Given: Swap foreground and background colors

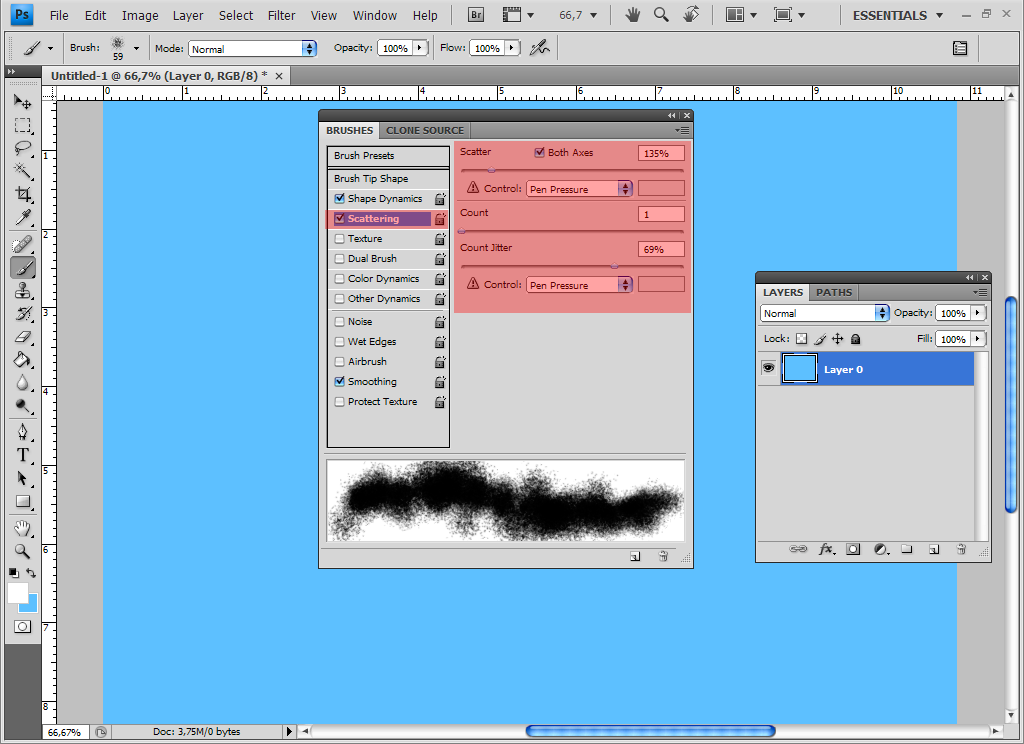Looking at the screenshot, I should (31, 573).
